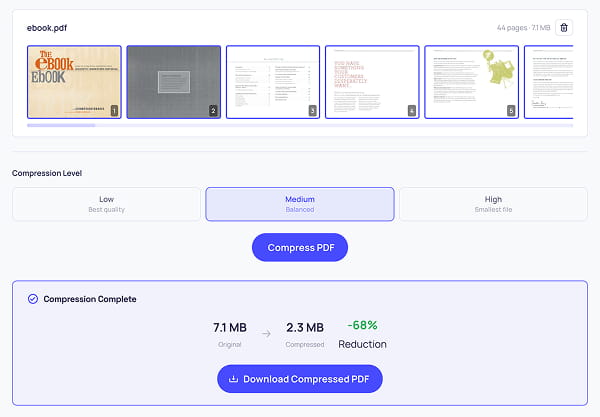Delete ebook.pdf with the trash icon
The image size is (600, 417).
point(564,28)
